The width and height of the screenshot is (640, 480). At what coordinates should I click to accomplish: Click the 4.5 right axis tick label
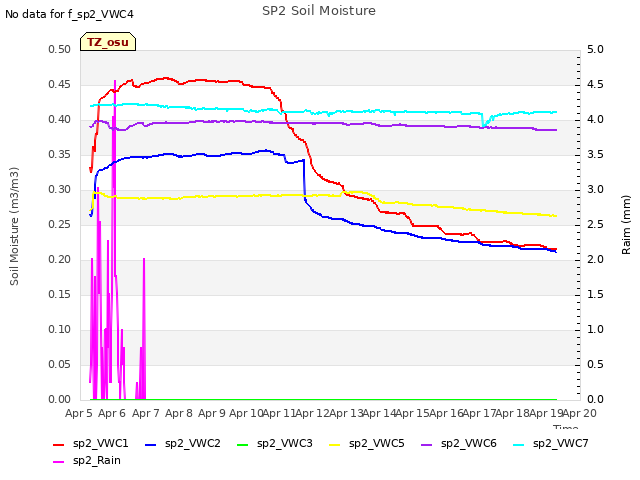pos(595,84)
